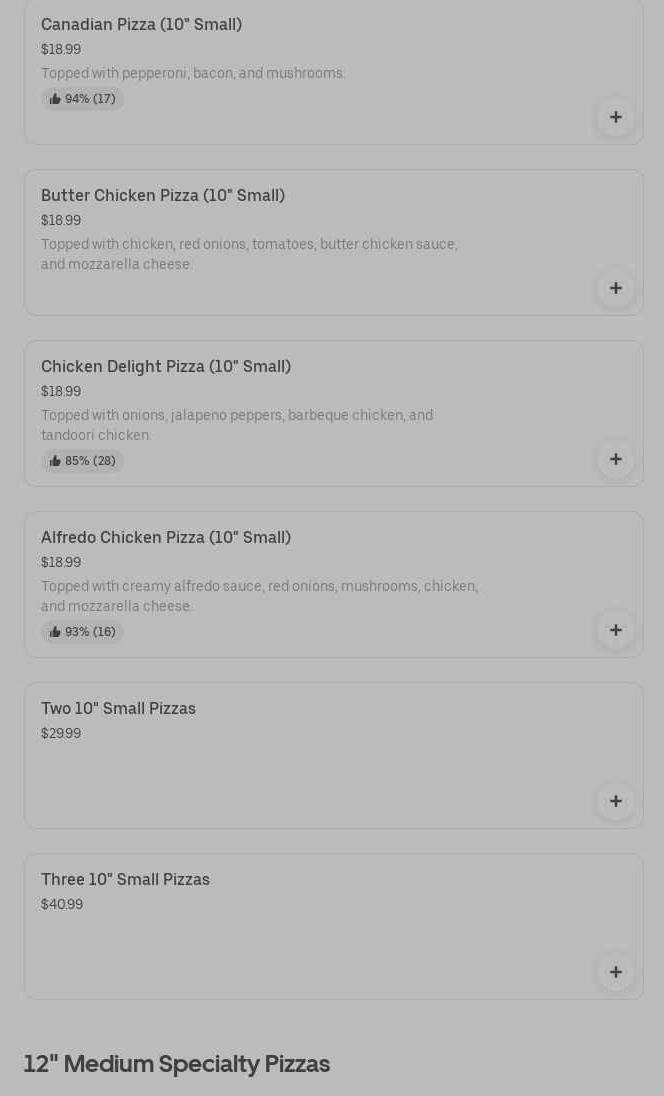
Task: Open Alfredo Chicken Pizza (10" Small) title
Action: tap(166, 538)
